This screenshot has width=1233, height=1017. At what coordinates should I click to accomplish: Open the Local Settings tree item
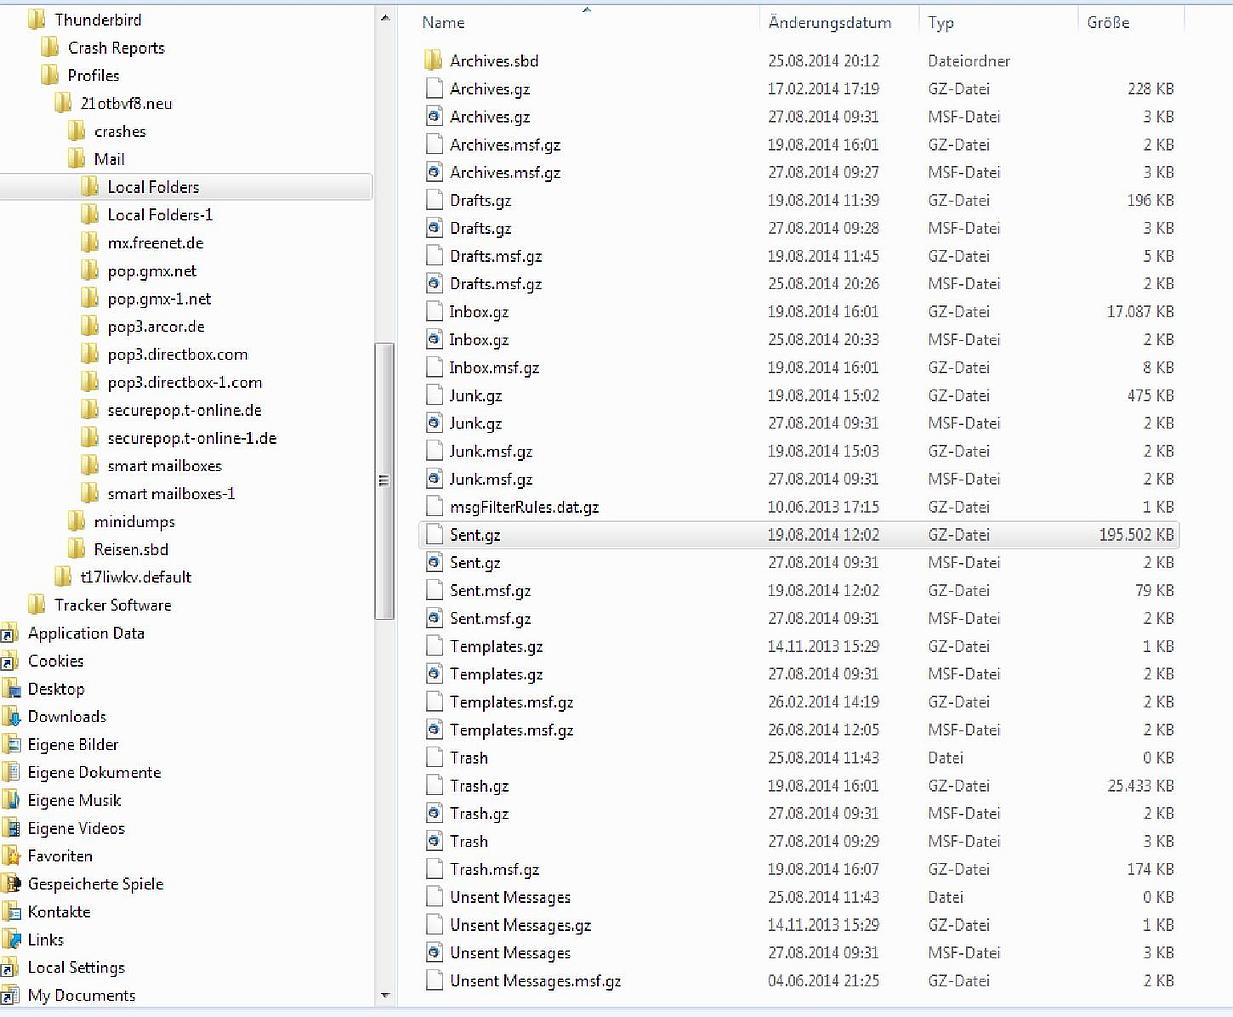click(76, 967)
